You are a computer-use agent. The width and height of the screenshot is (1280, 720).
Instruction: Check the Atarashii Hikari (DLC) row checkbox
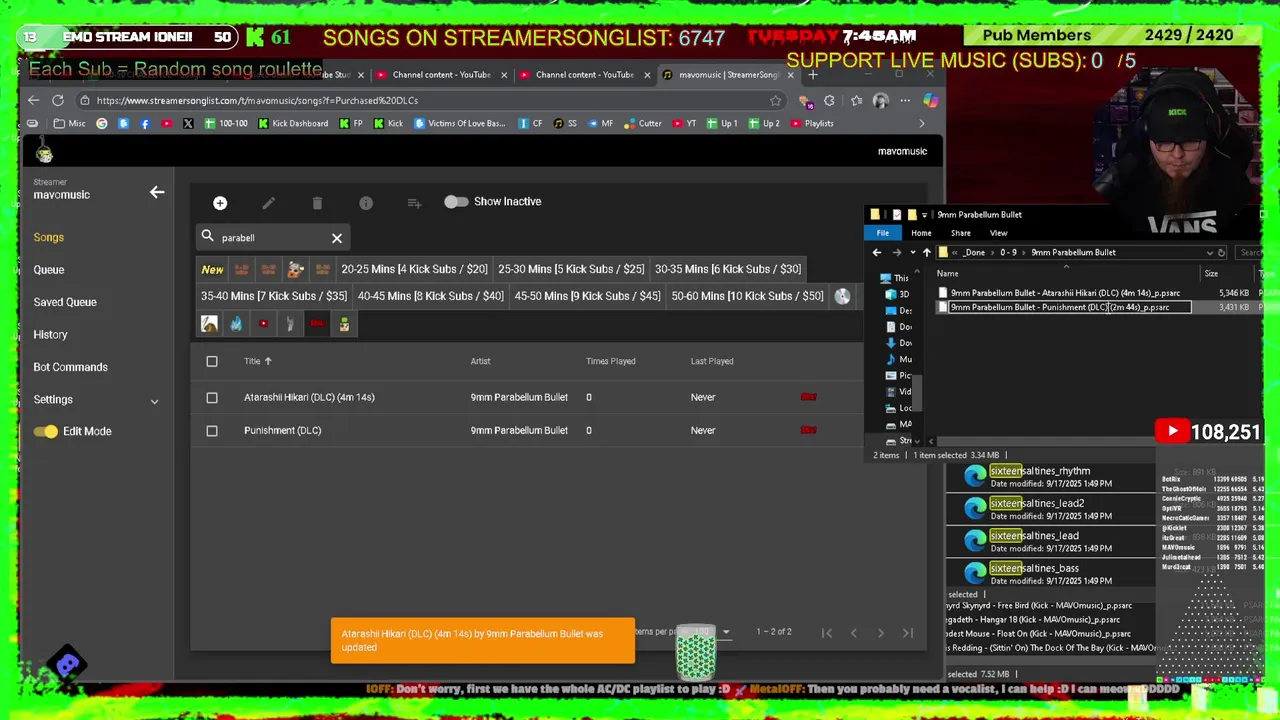tap(212, 397)
